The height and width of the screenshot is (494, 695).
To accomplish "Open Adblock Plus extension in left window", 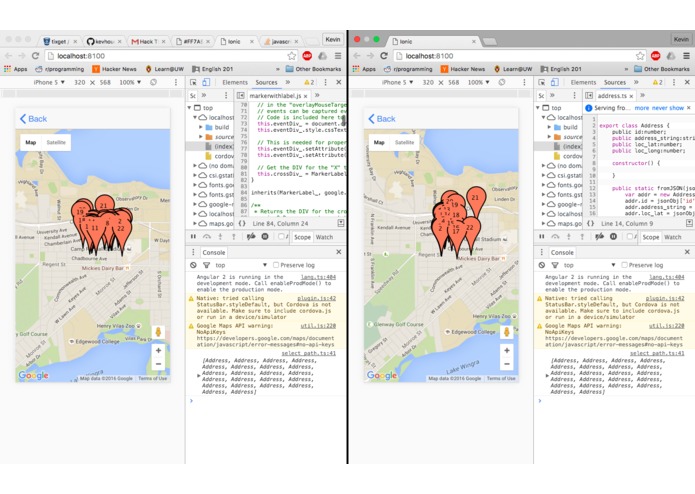I will (x=307, y=56).
